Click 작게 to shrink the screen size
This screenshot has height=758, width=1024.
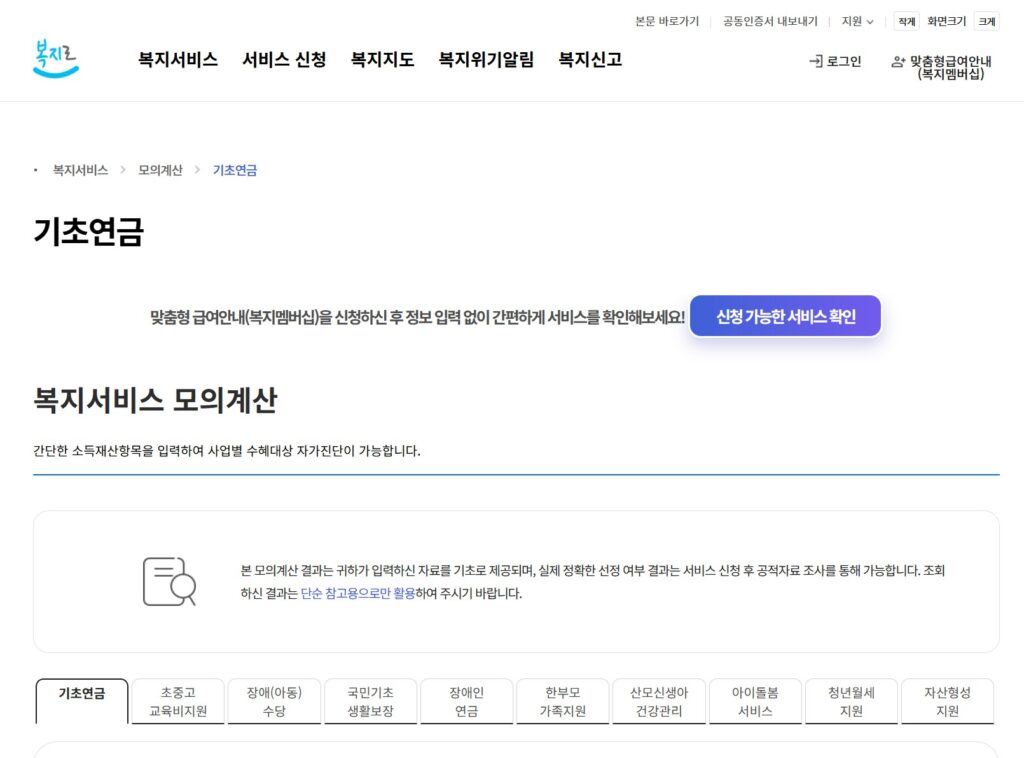click(904, 21)
